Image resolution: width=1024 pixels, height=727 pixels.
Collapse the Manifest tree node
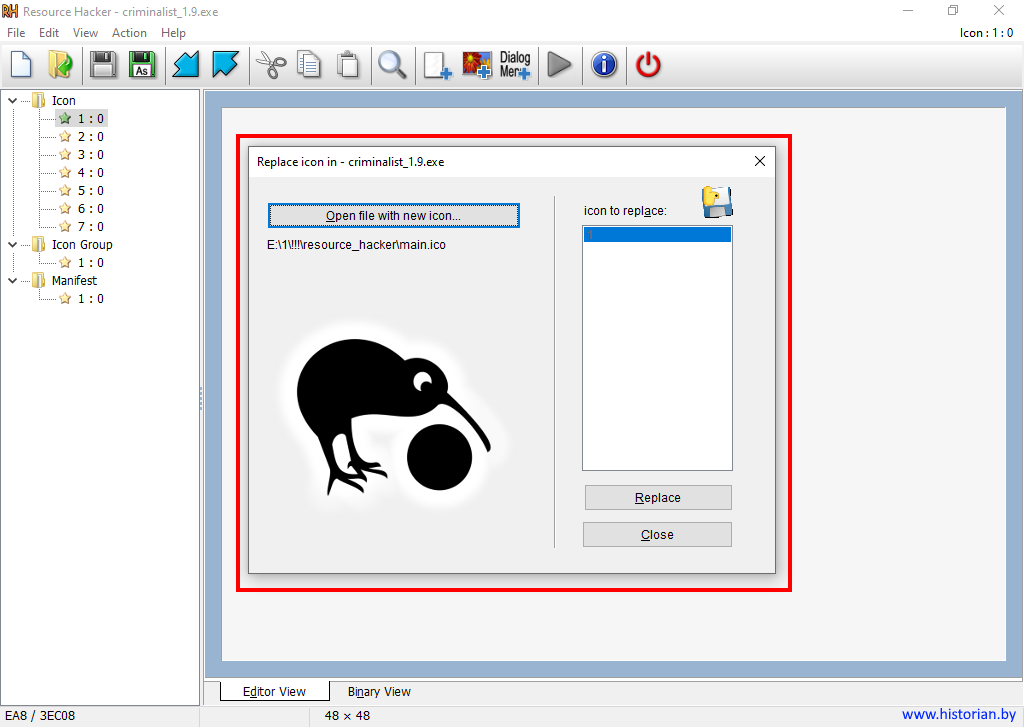click(12, 280)
